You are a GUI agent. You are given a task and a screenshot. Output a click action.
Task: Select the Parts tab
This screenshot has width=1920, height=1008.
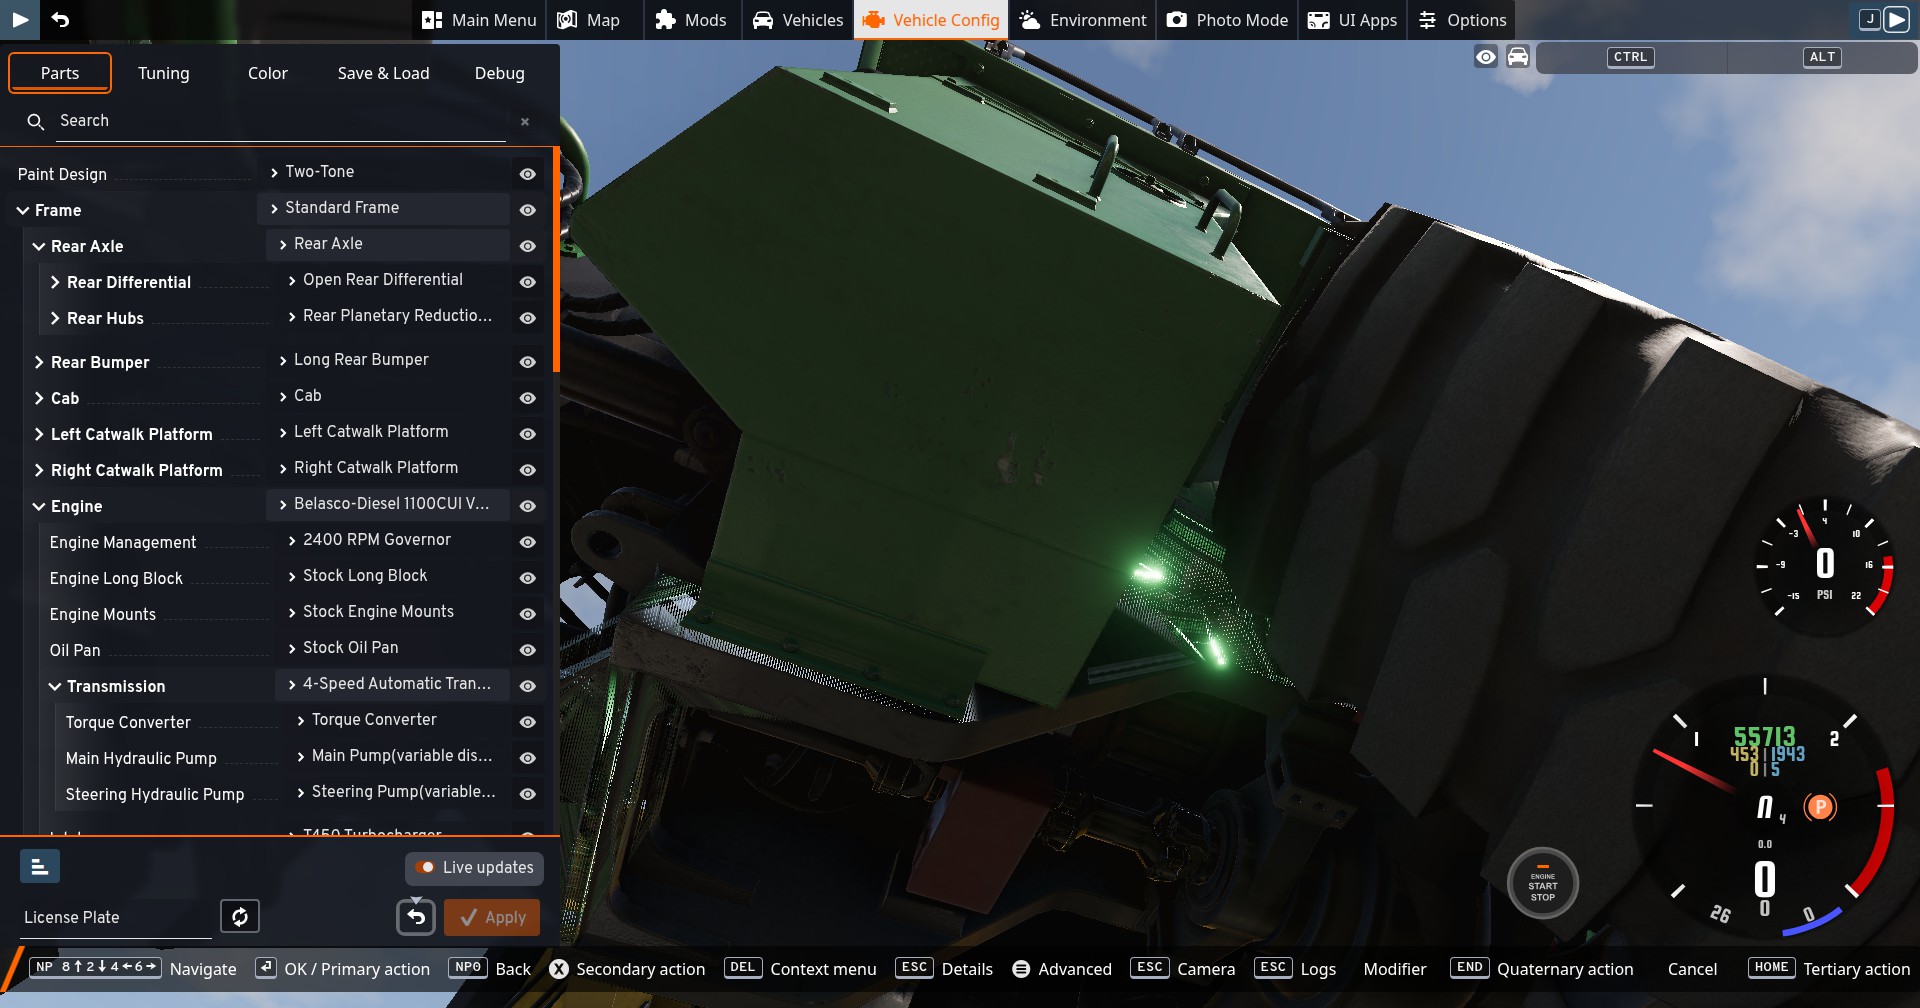point(60,73)
